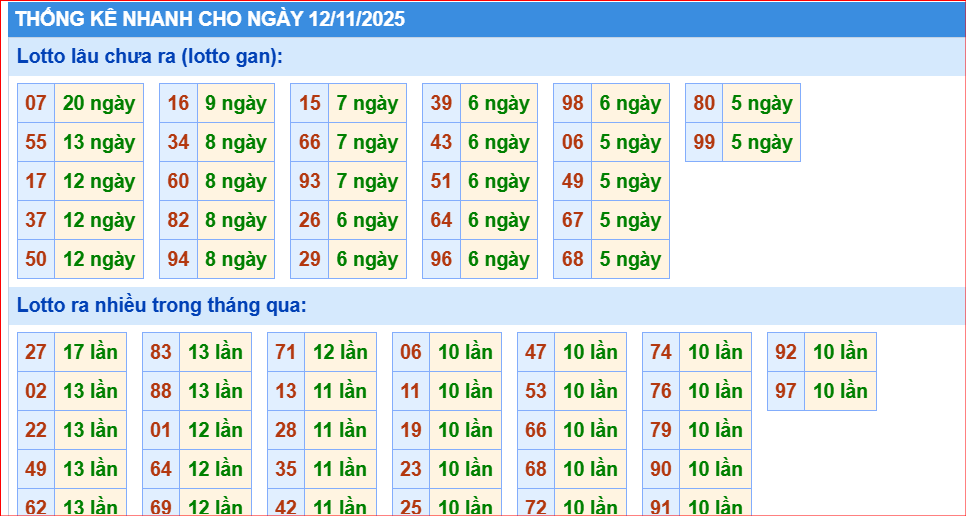Viewport: 966px width, 516px height.
Task: Click '10 lần' beside number 53
Action: [x=590, y=391]
